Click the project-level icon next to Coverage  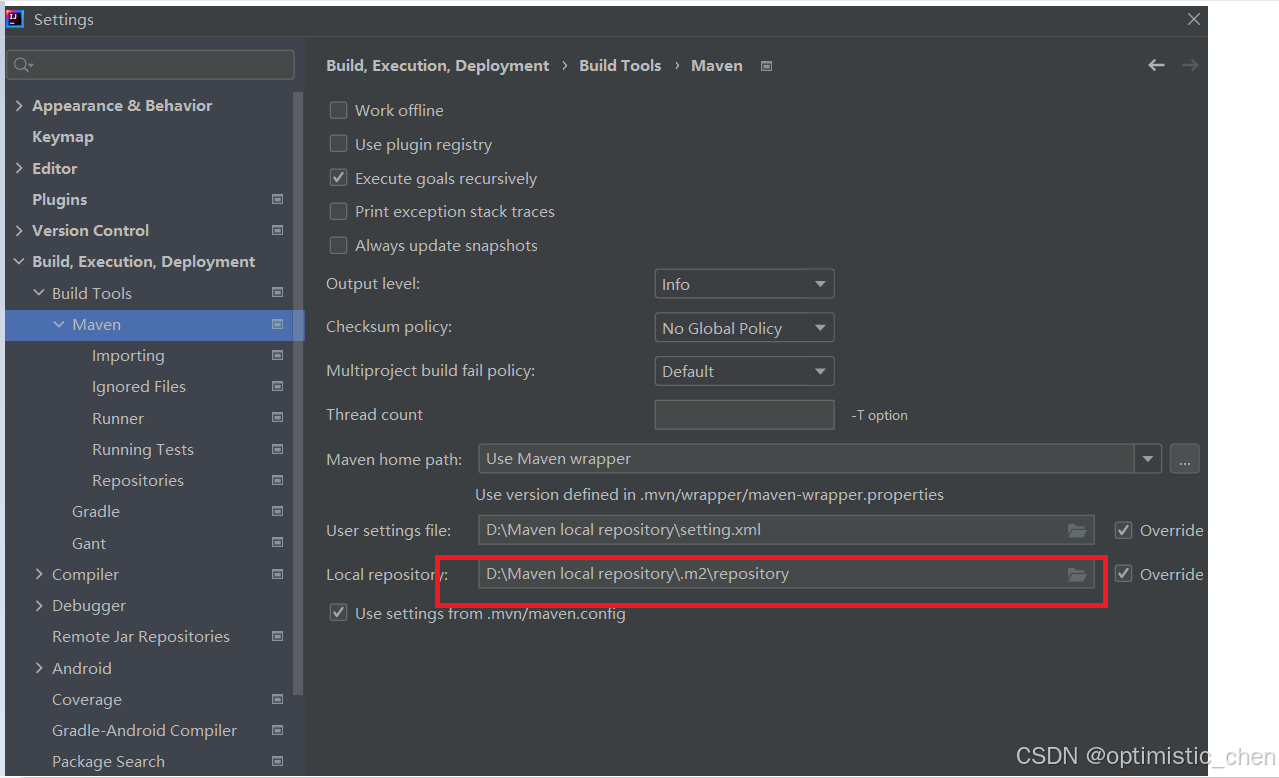278,699
